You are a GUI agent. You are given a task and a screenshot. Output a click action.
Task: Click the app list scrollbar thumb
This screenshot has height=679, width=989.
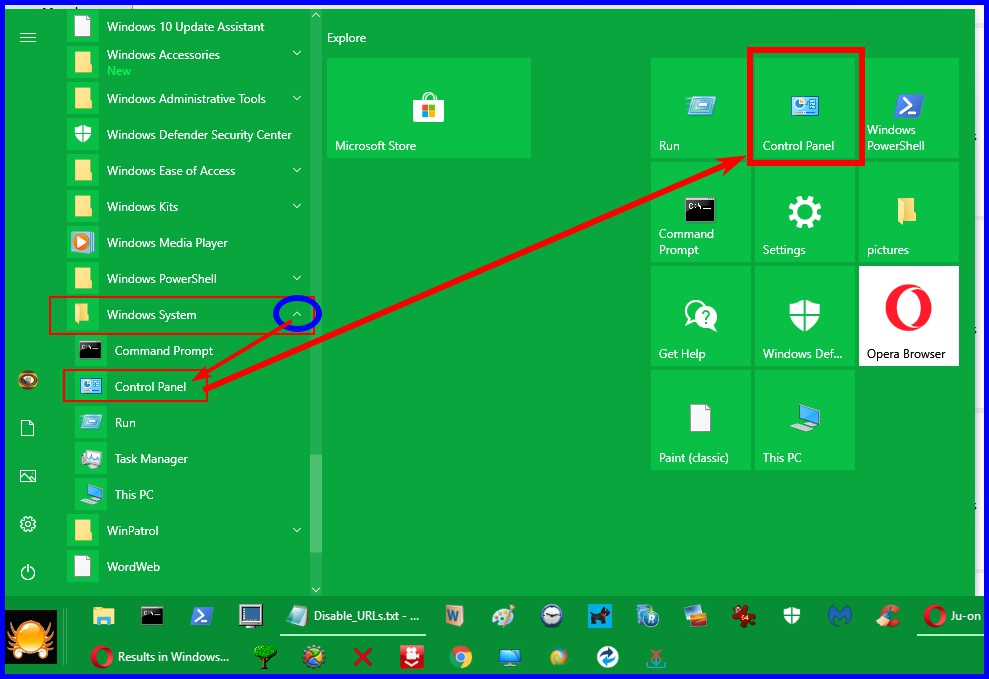click(x=316, y=503)
